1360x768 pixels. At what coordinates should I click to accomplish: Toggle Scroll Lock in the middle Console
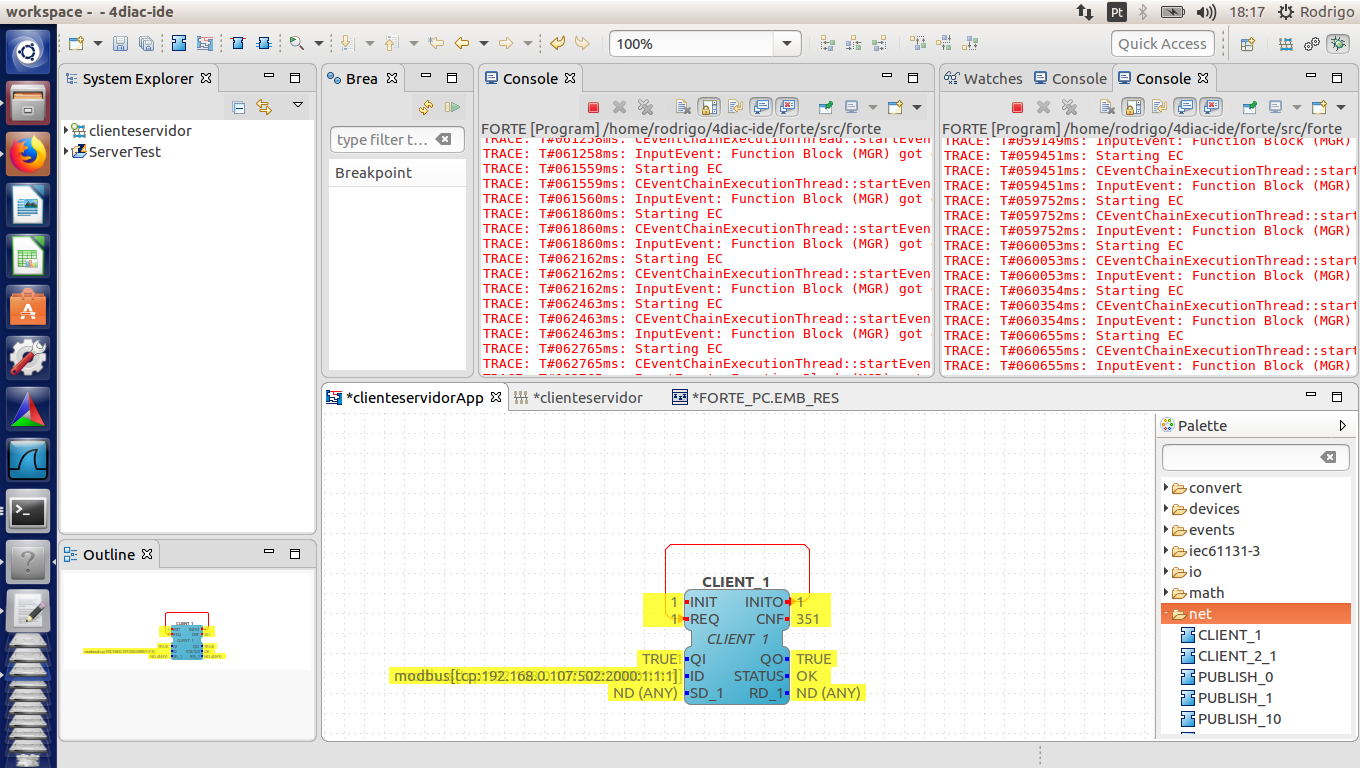click(x=709, y=107)
